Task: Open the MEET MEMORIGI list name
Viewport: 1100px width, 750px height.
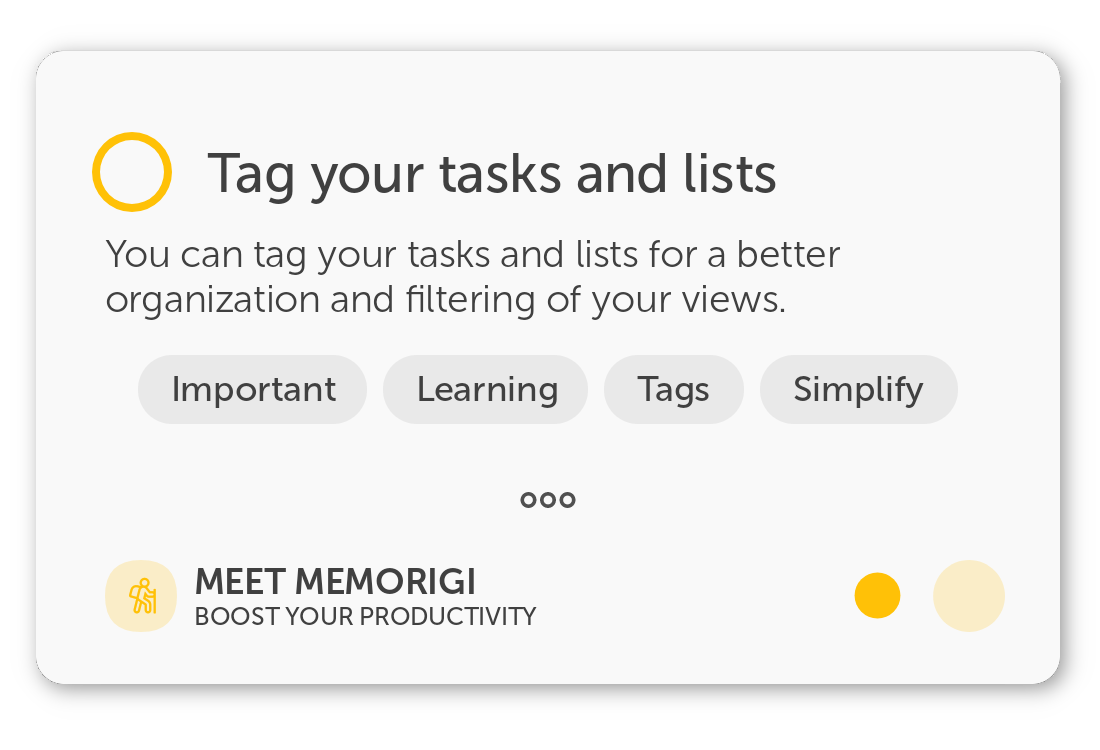Action: 335,581
